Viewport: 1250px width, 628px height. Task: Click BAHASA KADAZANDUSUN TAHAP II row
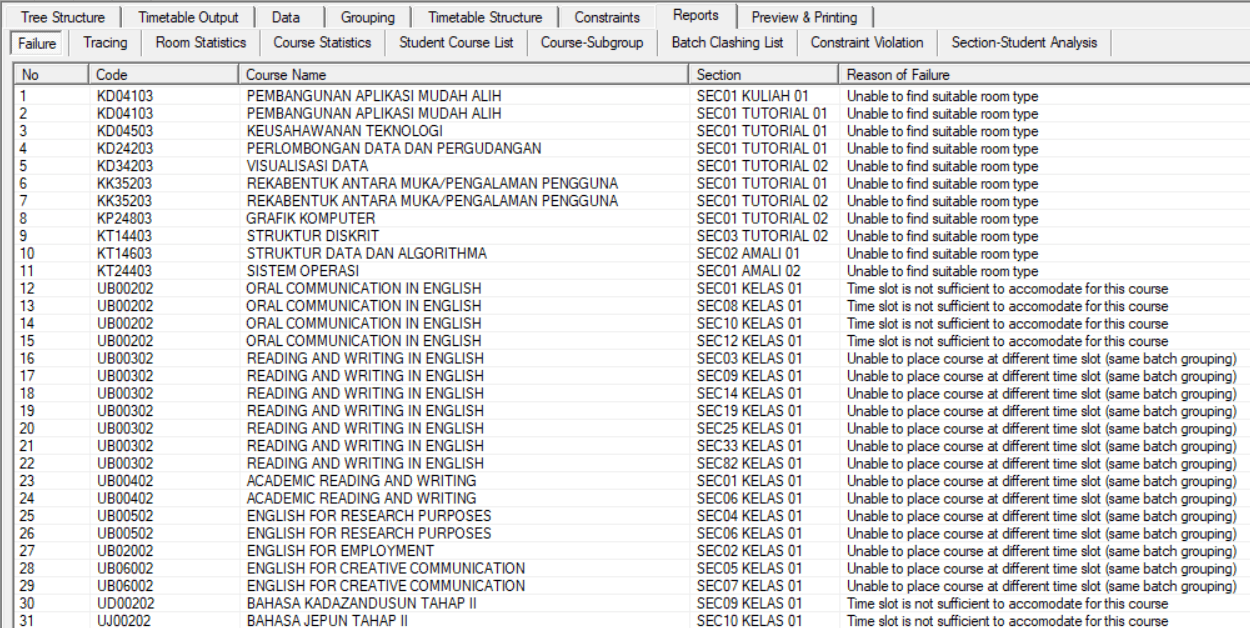coord(632,604)
